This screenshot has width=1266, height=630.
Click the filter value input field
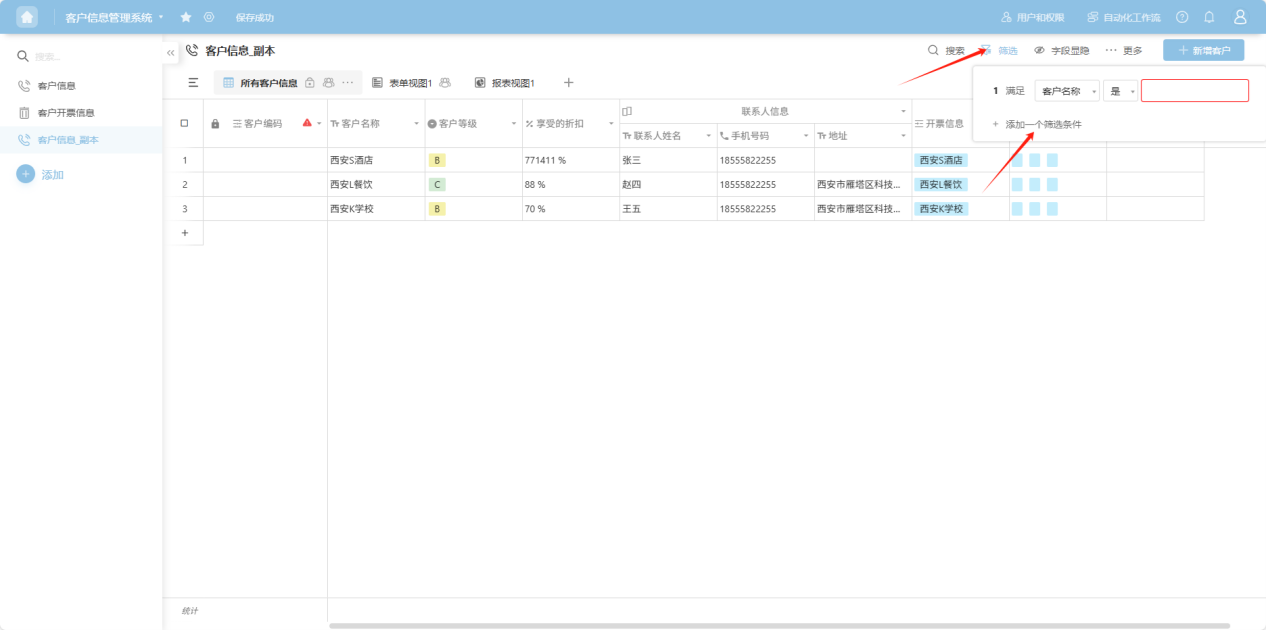tap(1194, 91)
